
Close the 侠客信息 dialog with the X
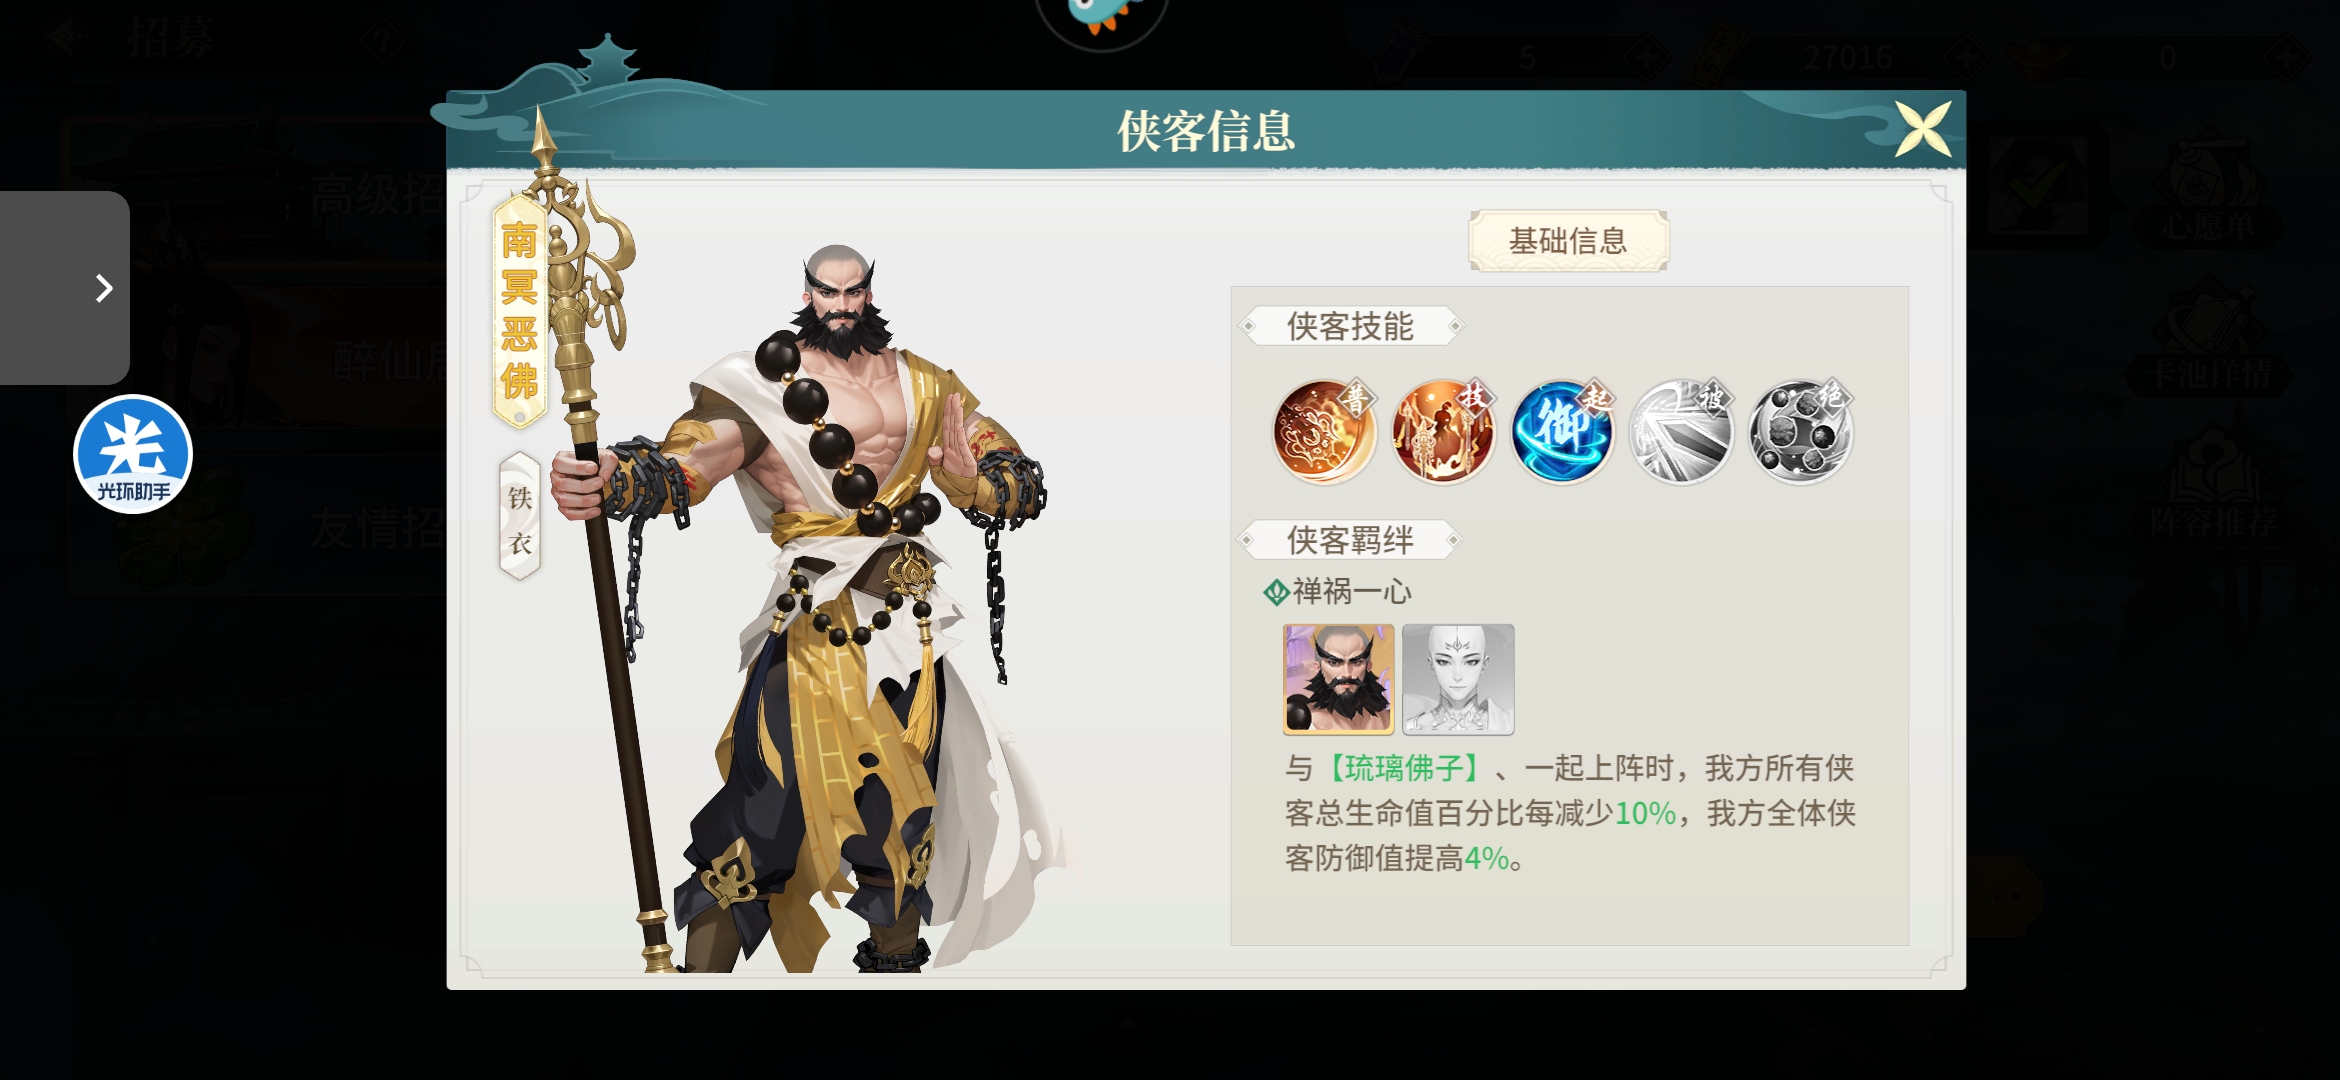(x=1923, y=129)
